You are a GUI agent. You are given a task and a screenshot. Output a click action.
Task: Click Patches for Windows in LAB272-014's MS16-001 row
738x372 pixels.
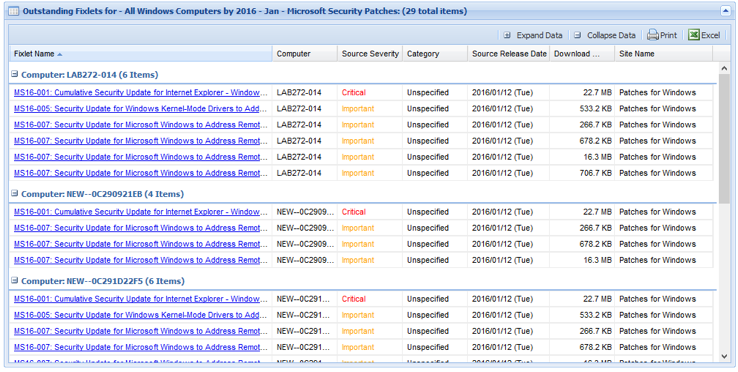pos(657,92)
